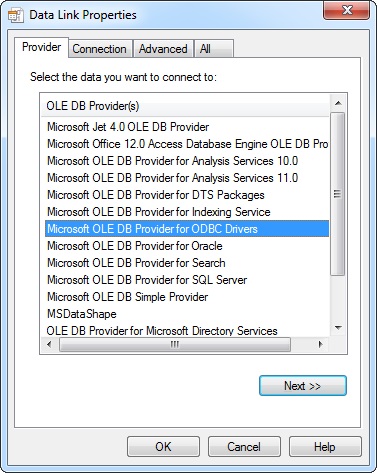Switch to the Connection tab
377x473 pixels.
pyautogui.click(x=100, y=49)
